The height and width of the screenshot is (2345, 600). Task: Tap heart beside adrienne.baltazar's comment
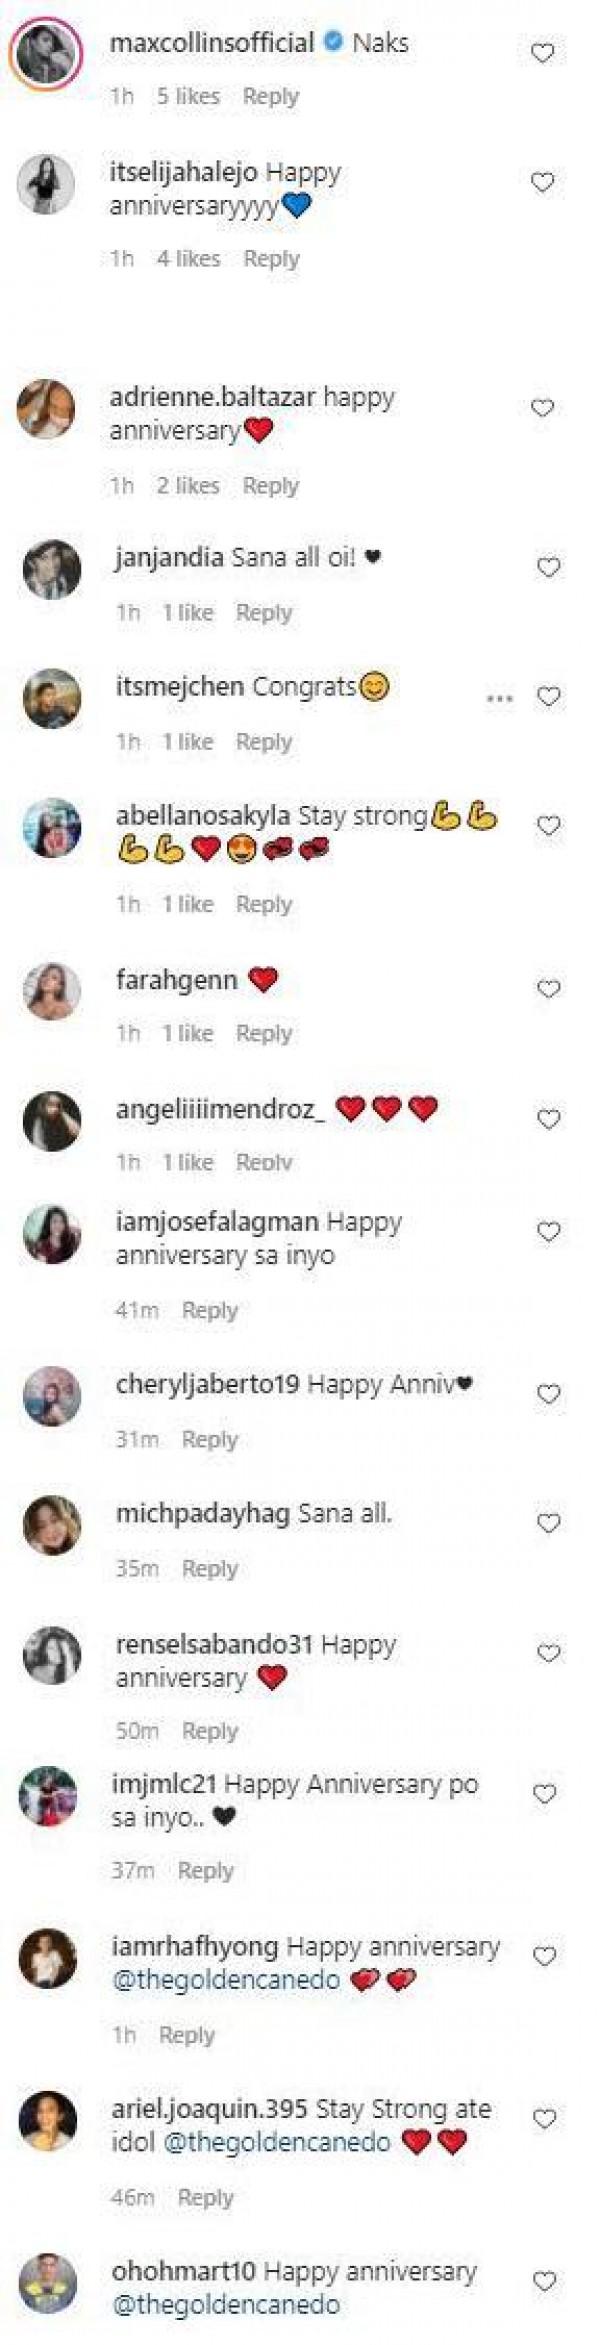click(542, 408)
